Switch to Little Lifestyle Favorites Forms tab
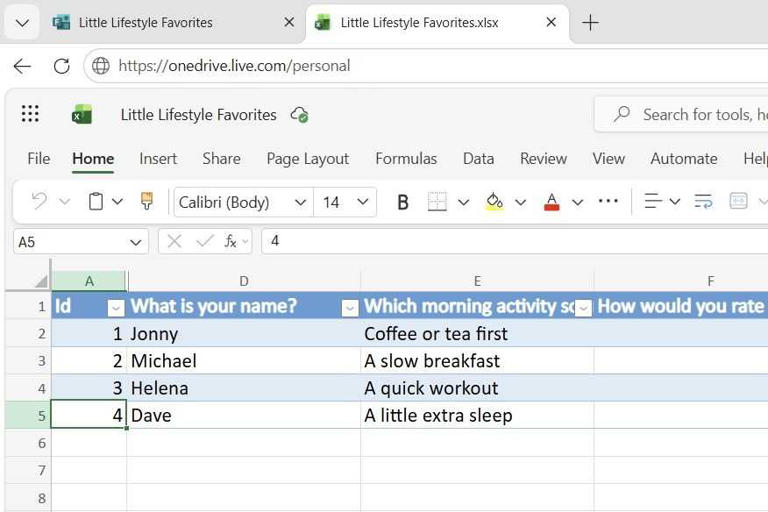The image size is (768, 512). (x=145, y=23)
